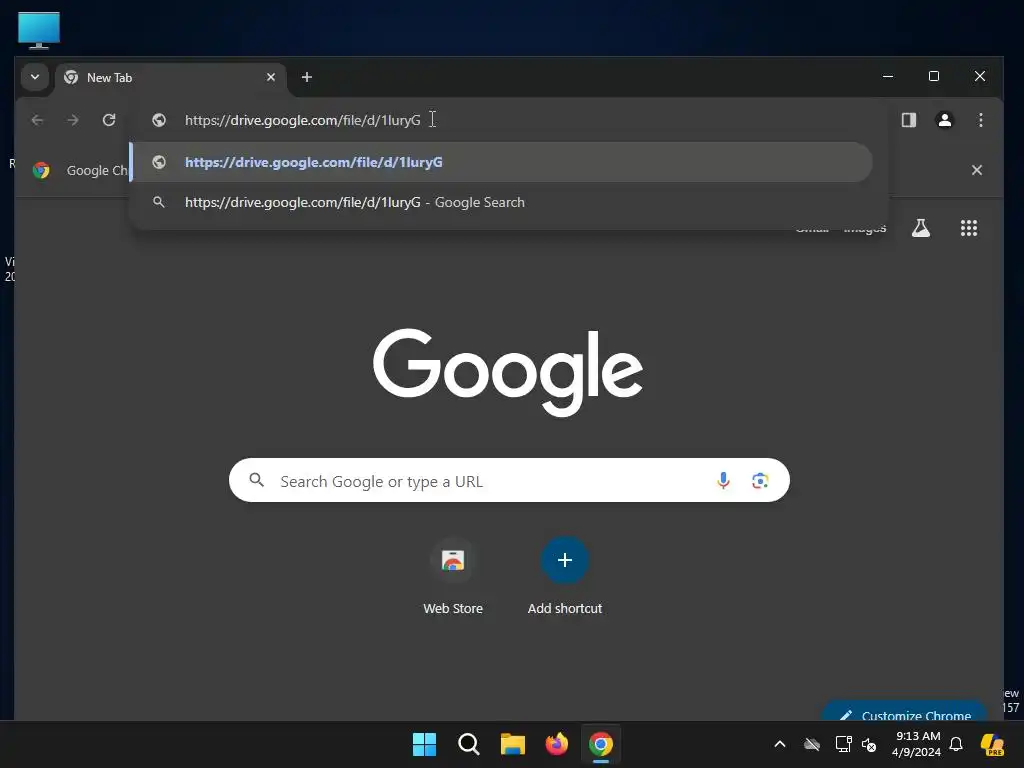Select the New Tab tab

pyautogui.click(x=170, y=78)
